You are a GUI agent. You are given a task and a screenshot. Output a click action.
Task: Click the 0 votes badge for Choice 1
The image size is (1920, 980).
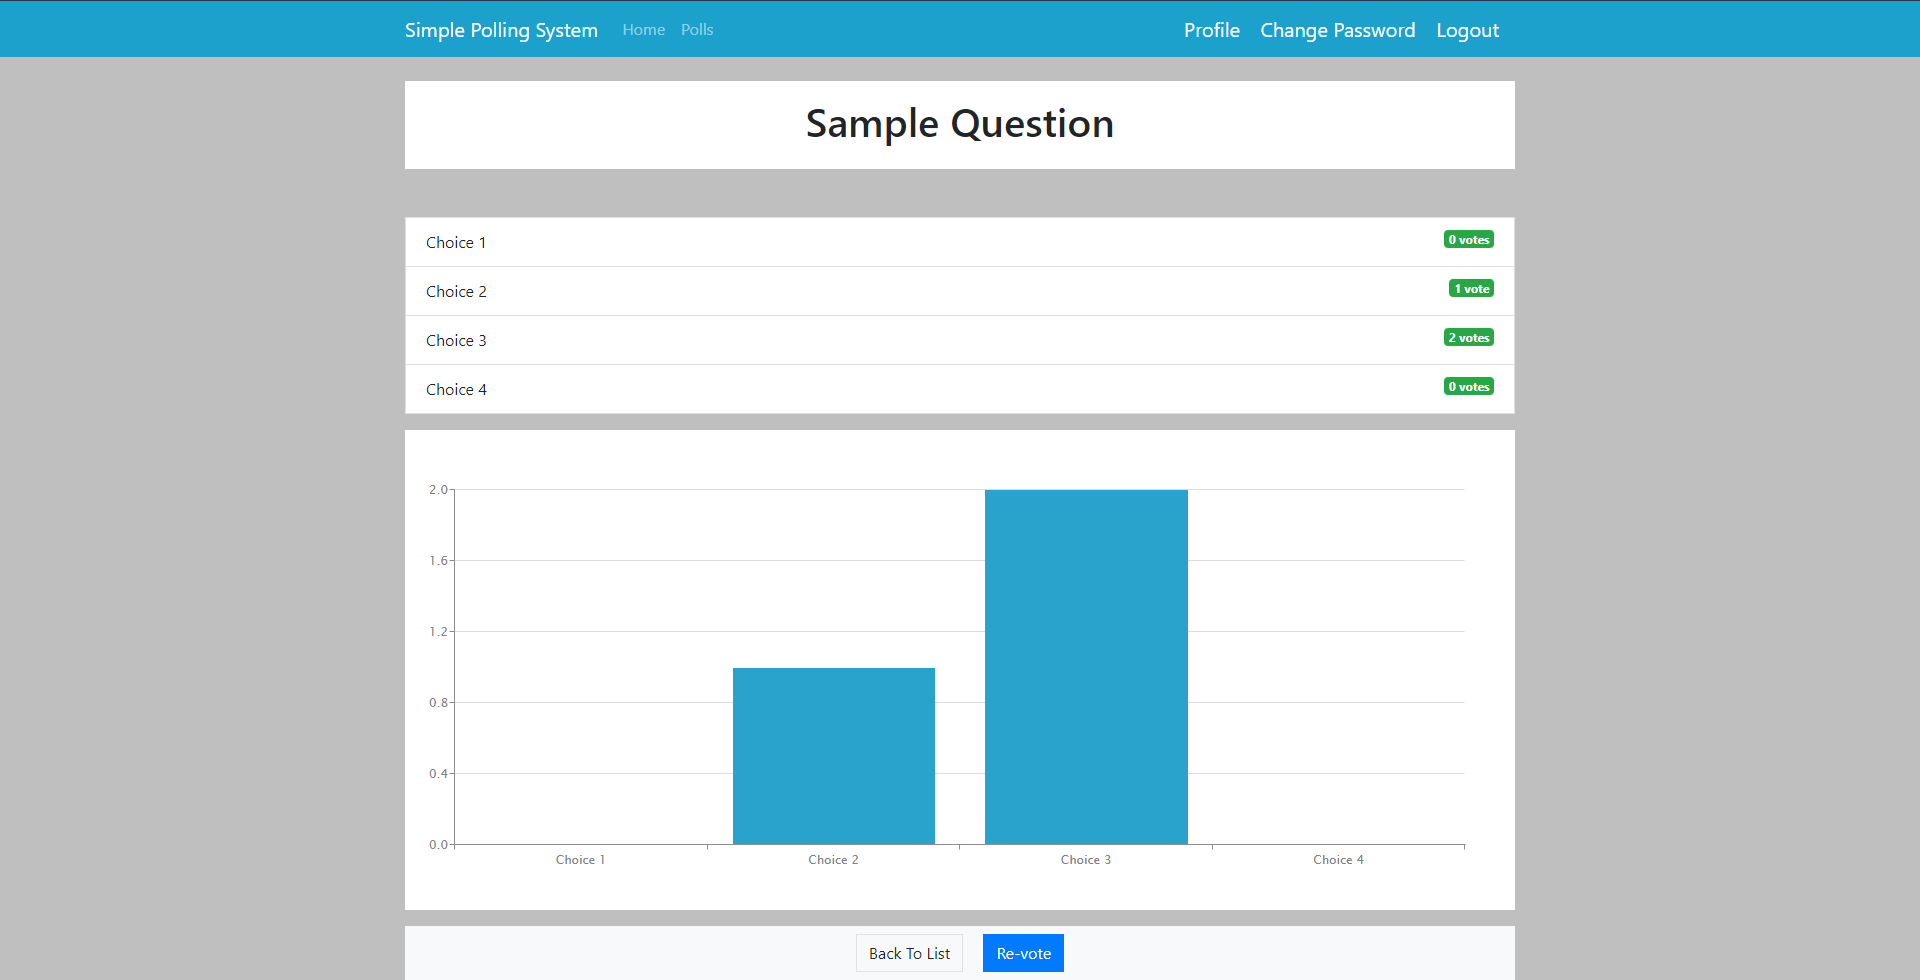click(x=1468, y=239)
